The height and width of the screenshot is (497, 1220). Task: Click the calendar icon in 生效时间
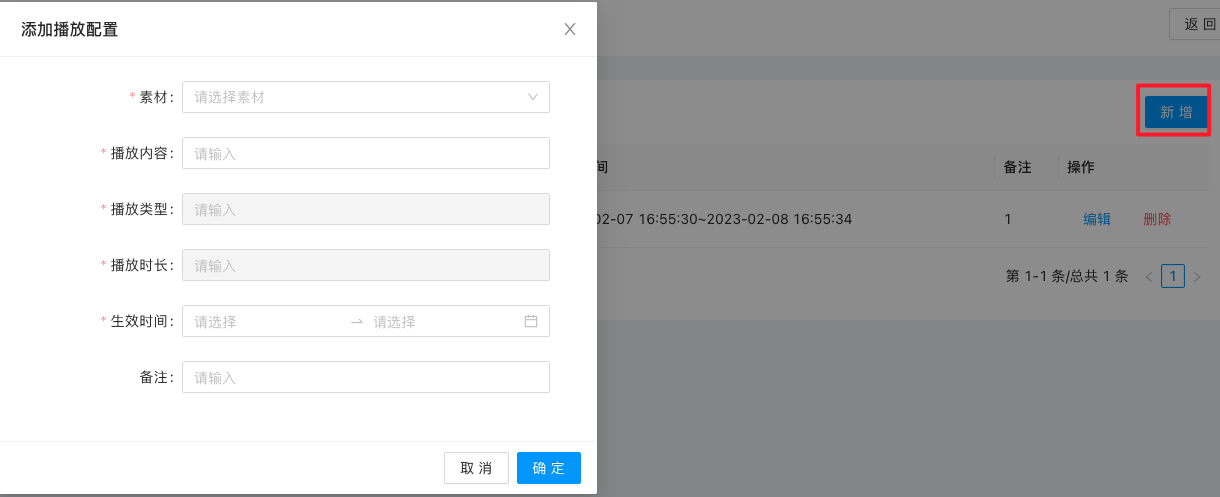tap(531, 321)
